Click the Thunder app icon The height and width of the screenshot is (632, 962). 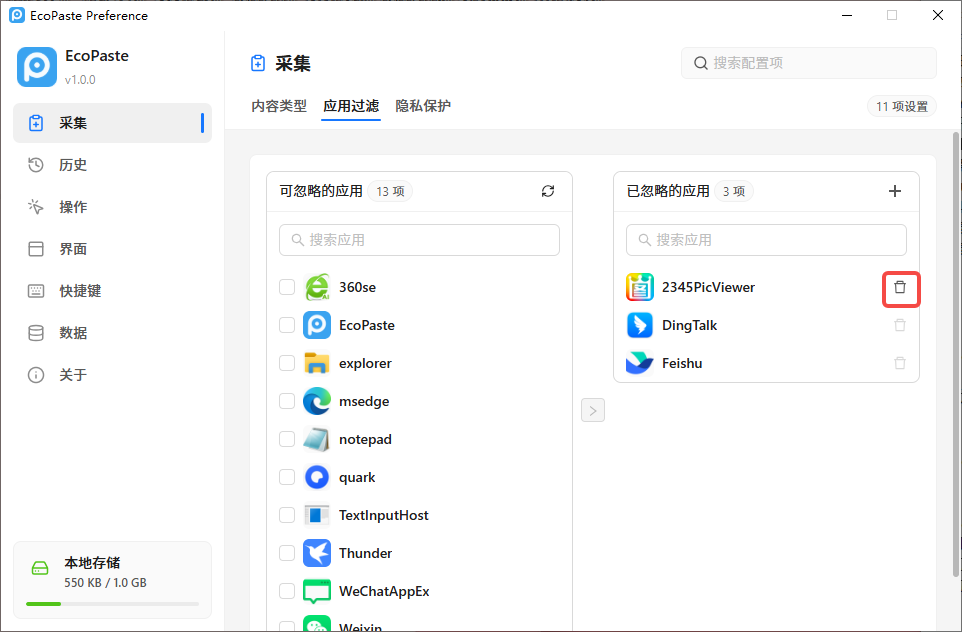317,553
